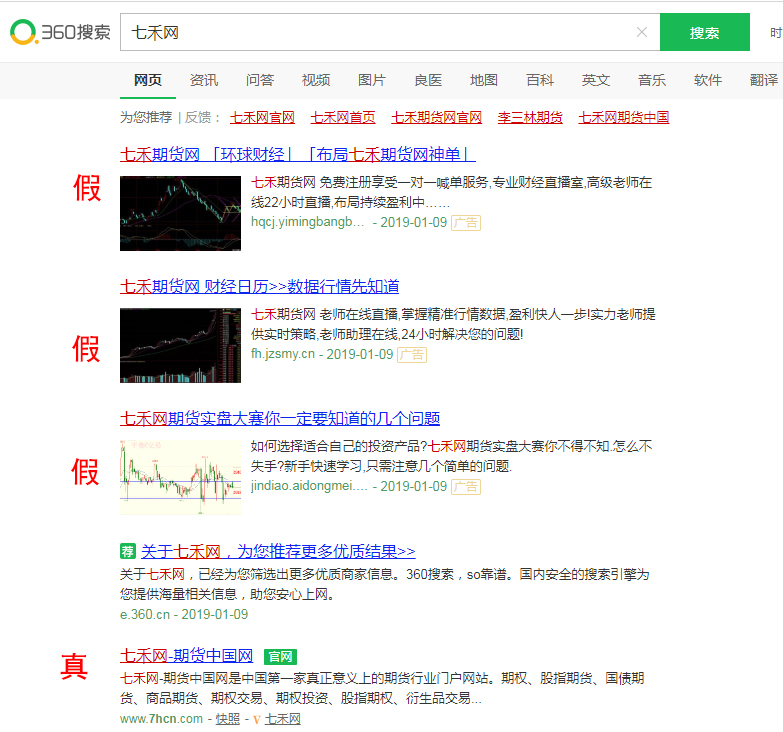The height and width of the screenshot is (732, 783).
Task: Open suggested search 七禾期货网官网
Action: (436, 117)
